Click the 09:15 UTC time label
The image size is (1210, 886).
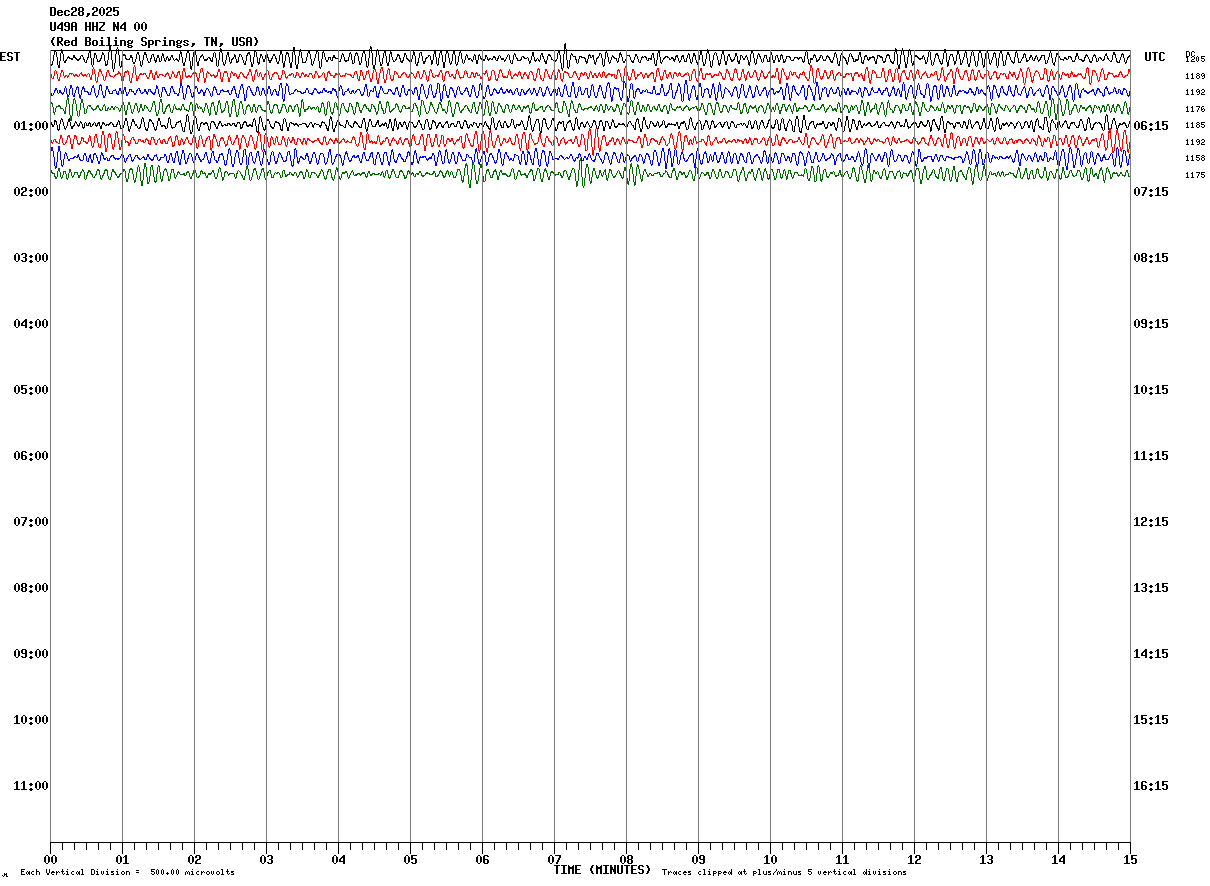pos(1151,324)
